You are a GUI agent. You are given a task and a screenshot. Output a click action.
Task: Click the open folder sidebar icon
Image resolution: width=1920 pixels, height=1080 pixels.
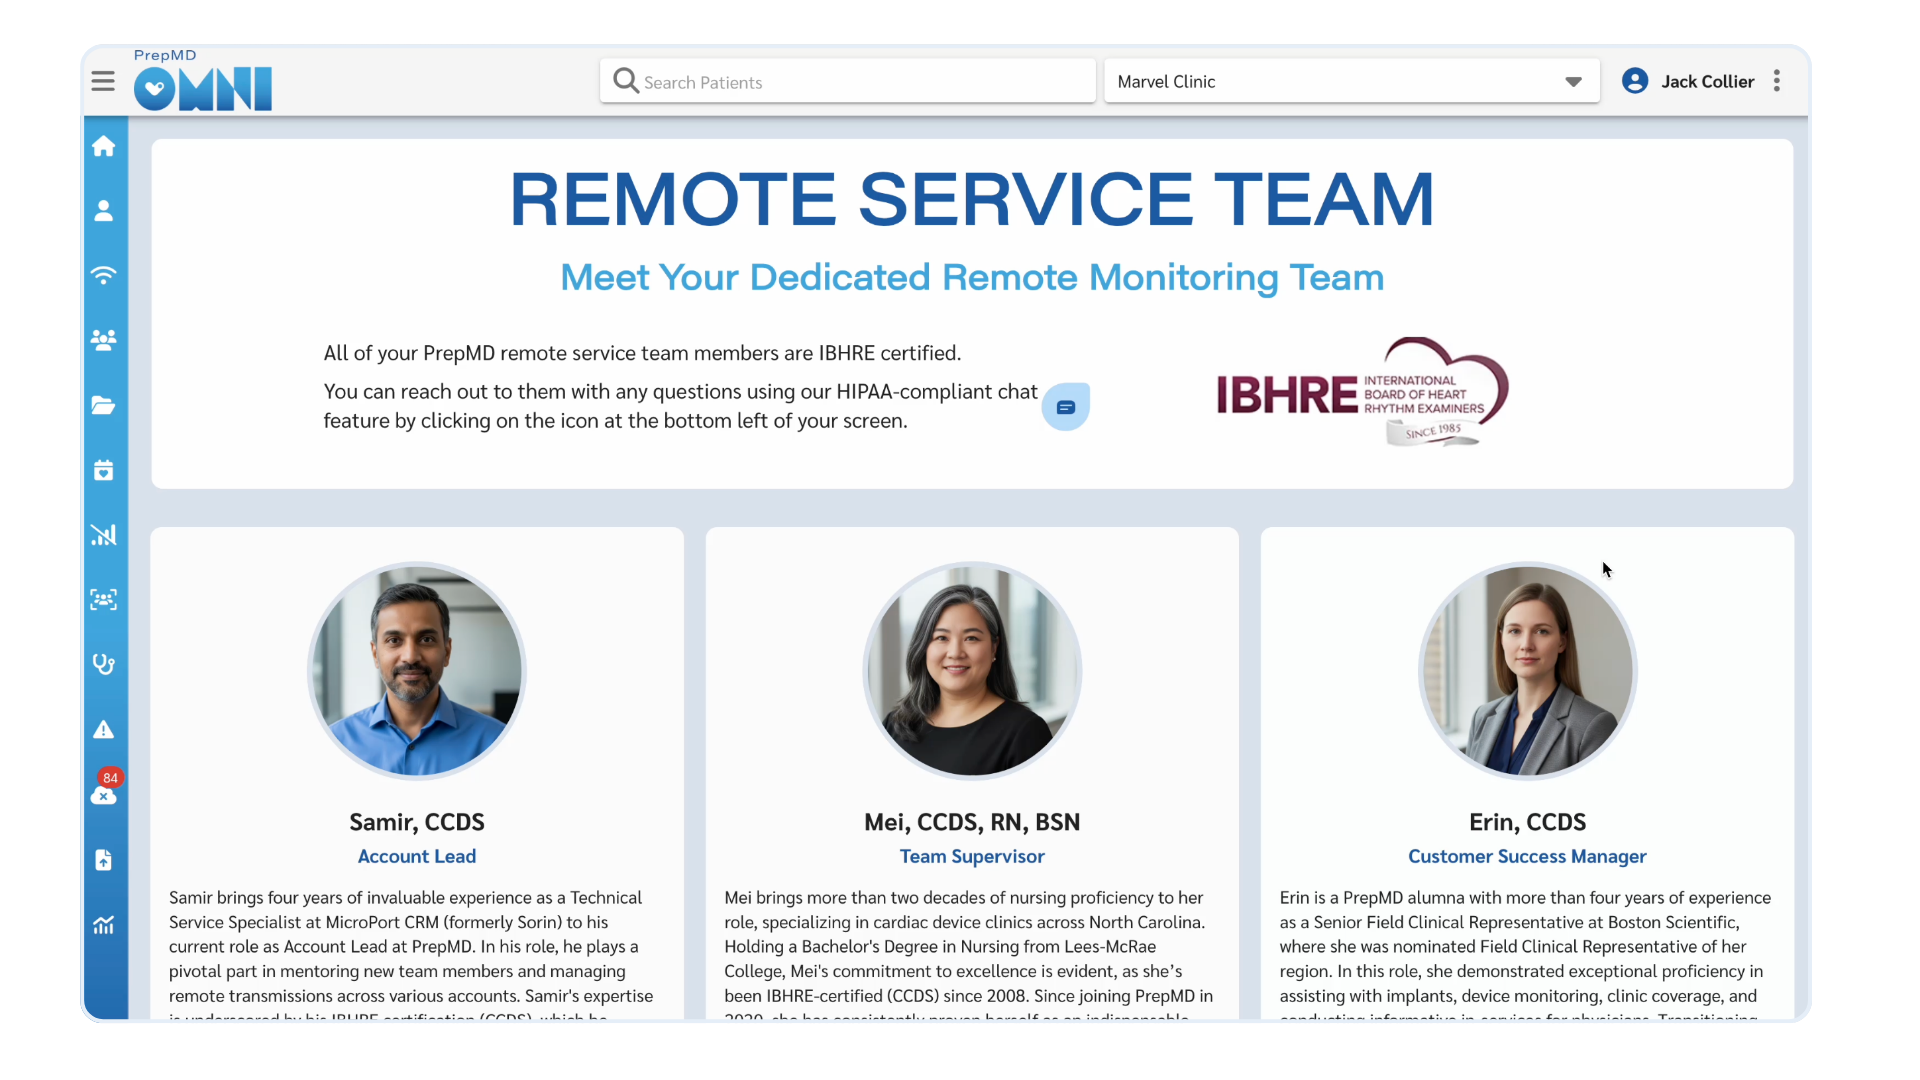(103, 405)
